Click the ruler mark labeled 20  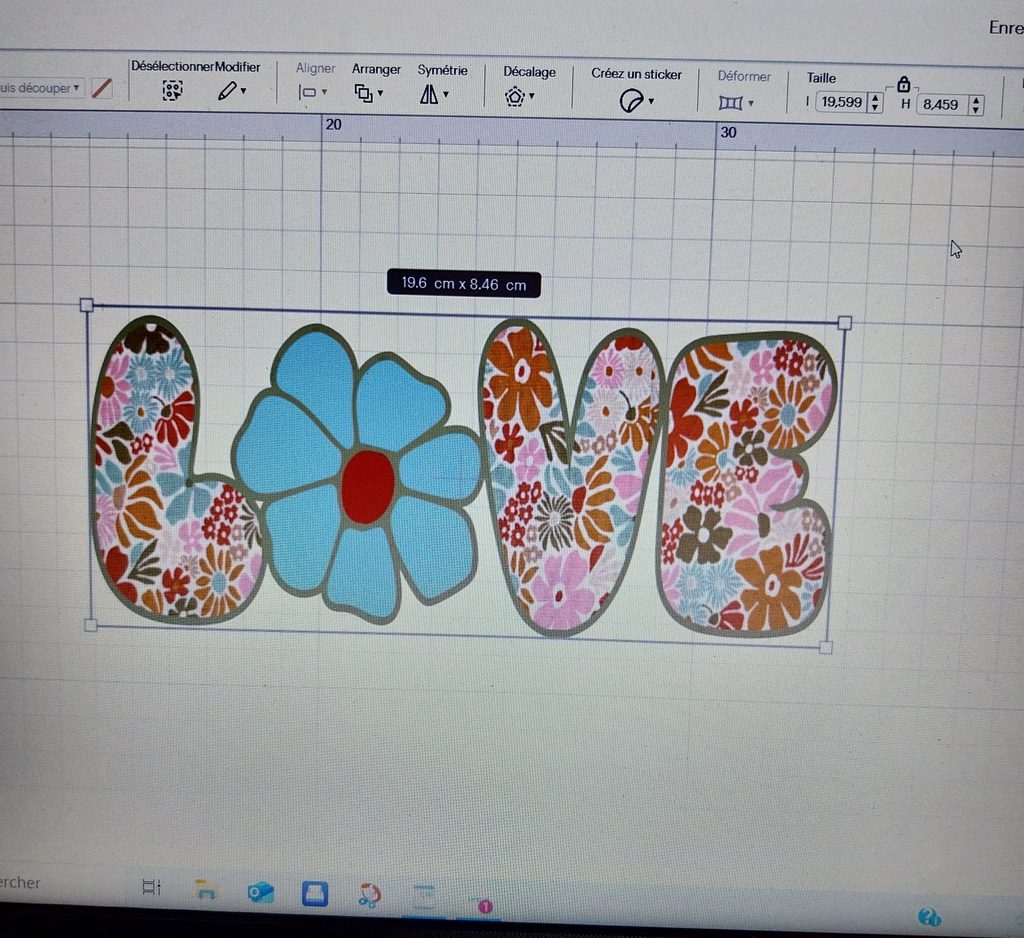click(x=334, y=125)
